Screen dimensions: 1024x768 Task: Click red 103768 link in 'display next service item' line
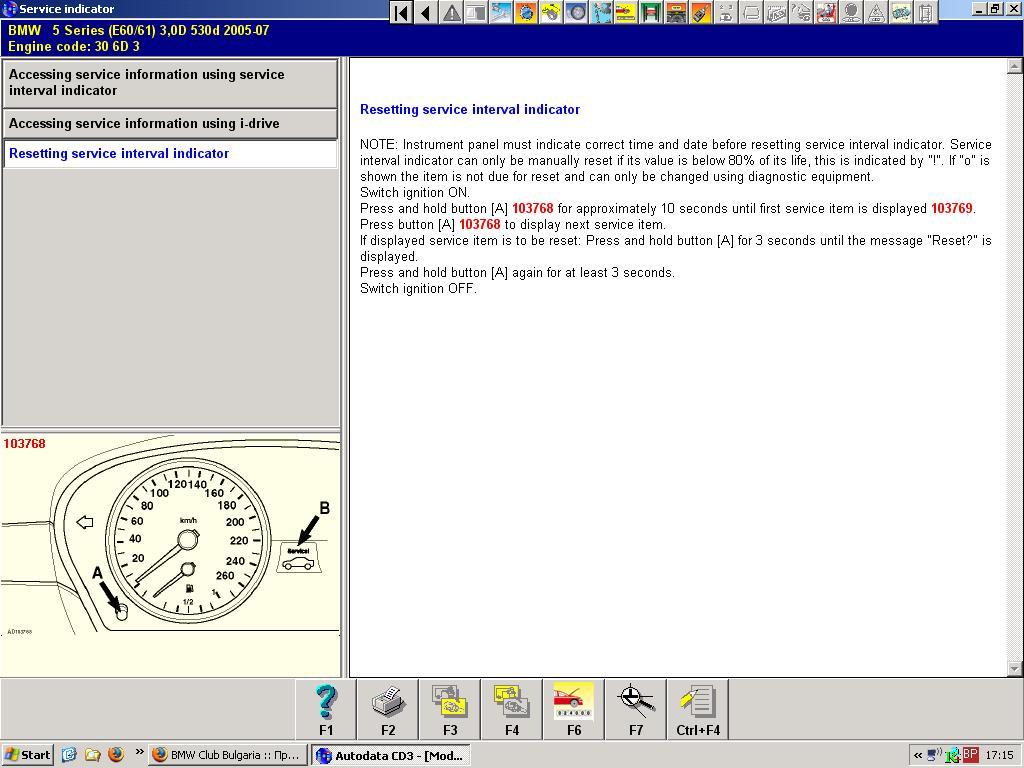pos(479,224)
